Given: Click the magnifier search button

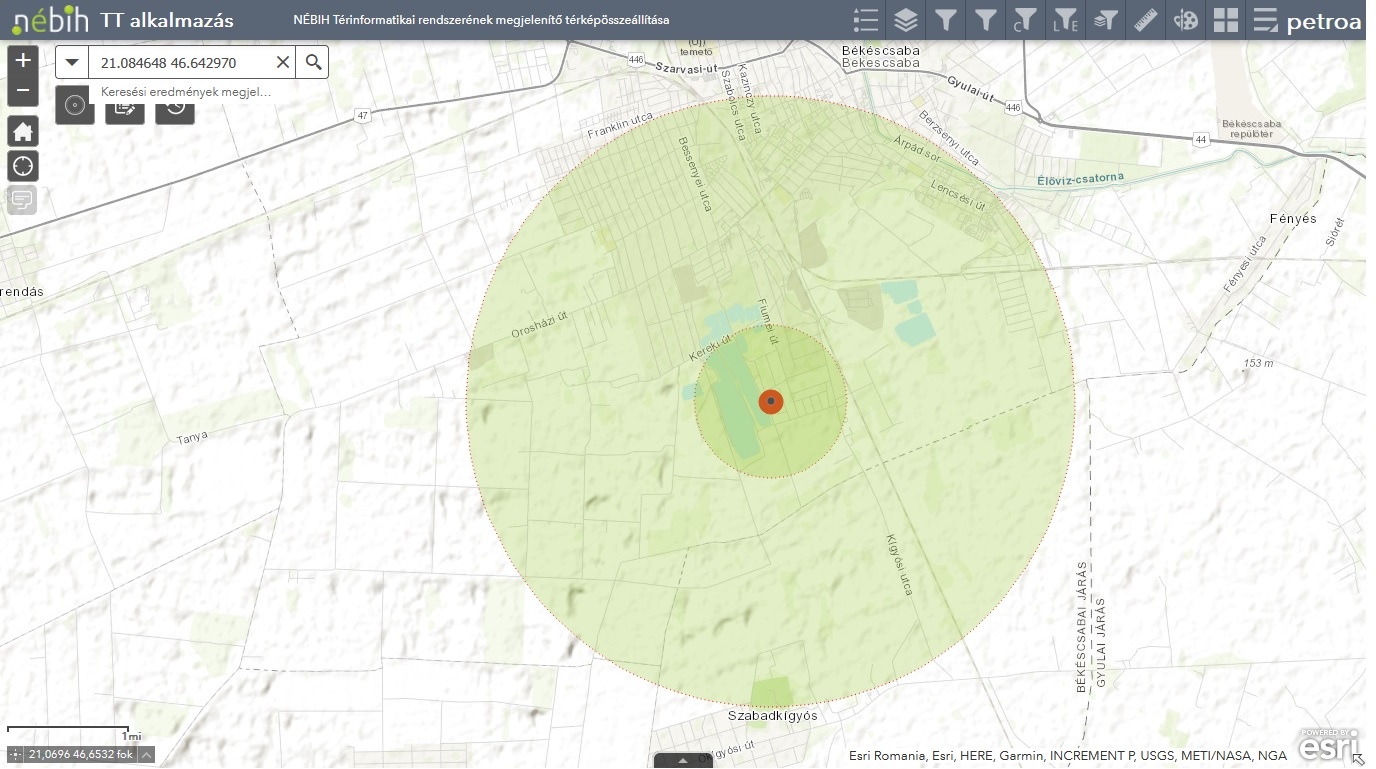Looking at the screenshot, I should click(x=313, y=63).
